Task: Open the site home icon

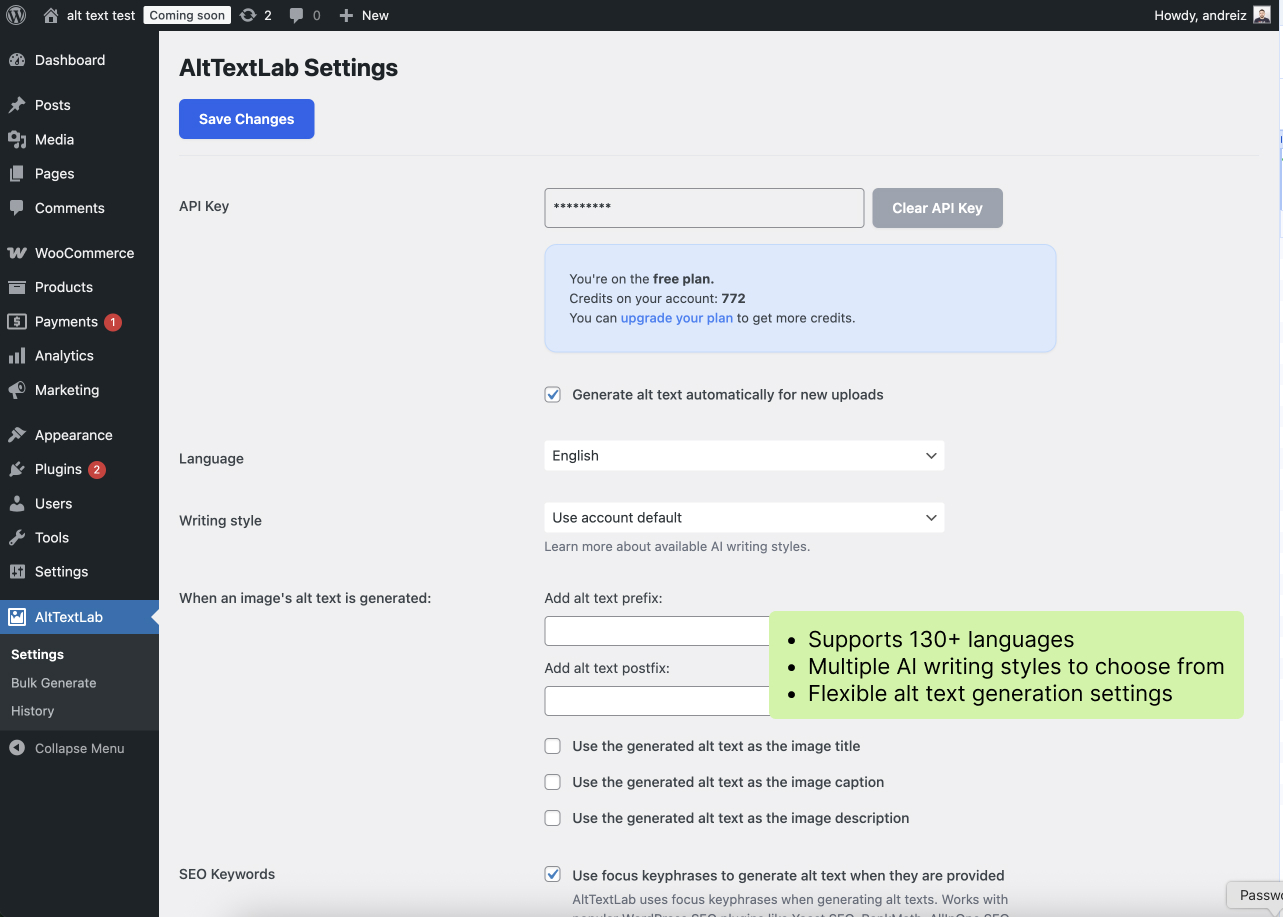Action: coord(51,15)
